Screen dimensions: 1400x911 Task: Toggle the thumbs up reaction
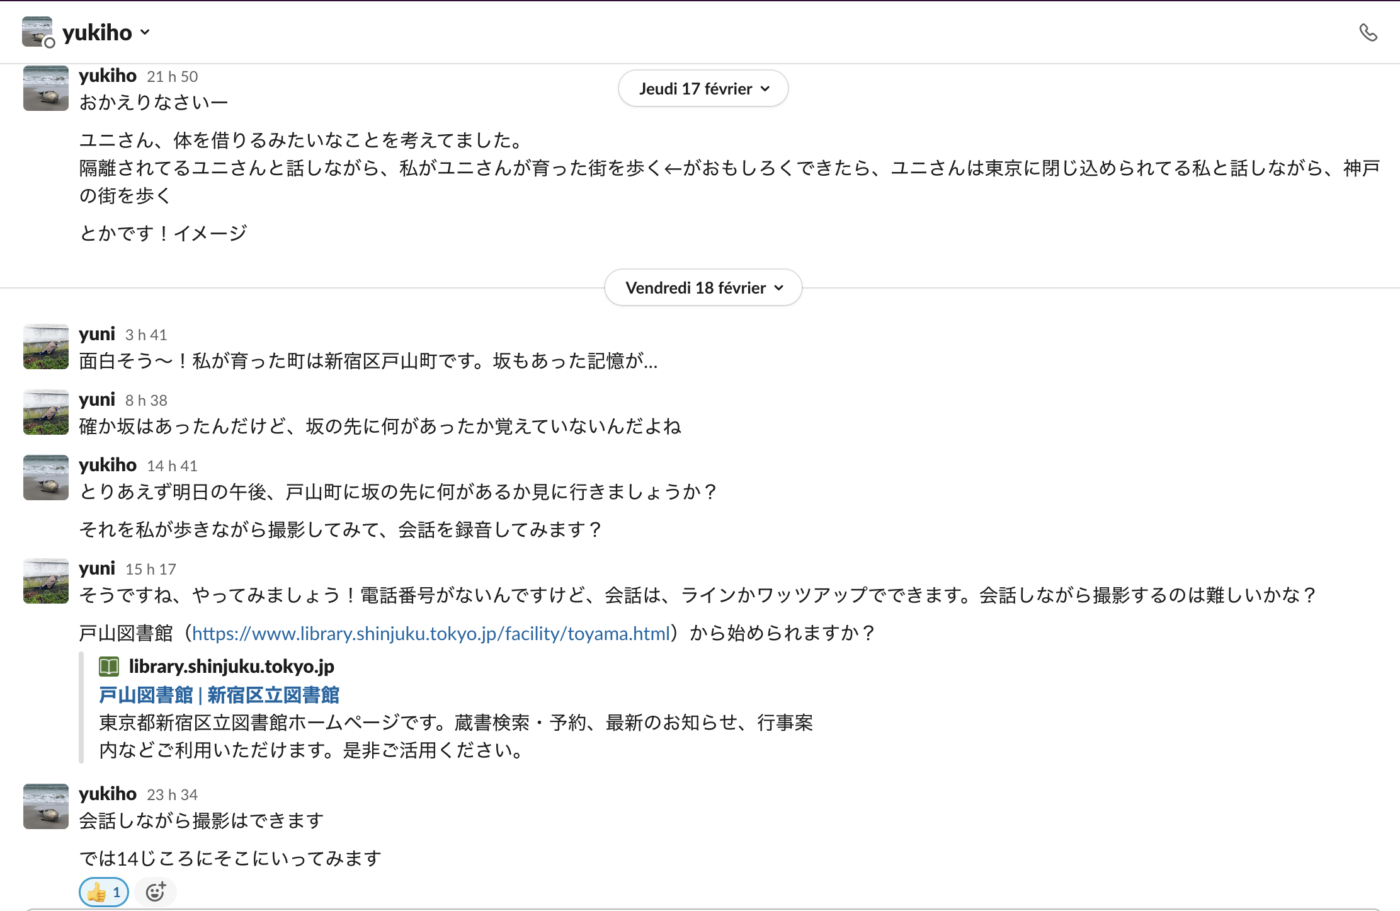[104, 892]
